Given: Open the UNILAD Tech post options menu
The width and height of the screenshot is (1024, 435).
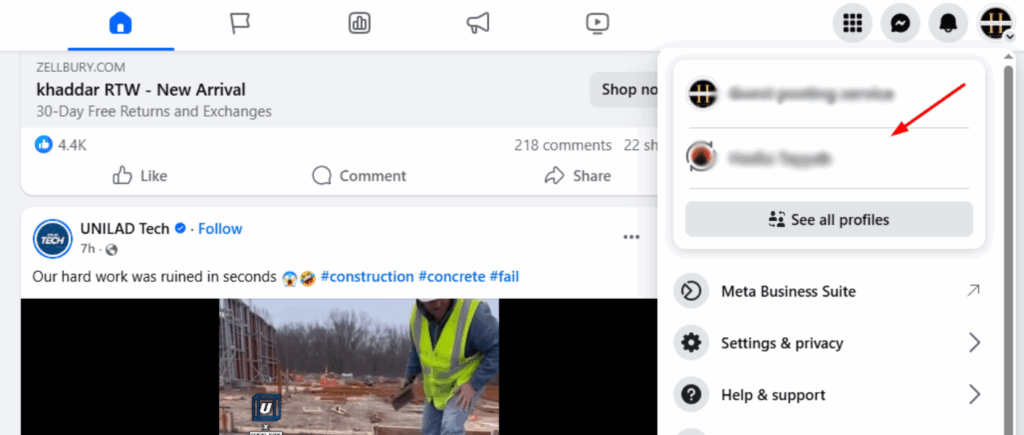Looking at the screenshot, I should point(631,237).
